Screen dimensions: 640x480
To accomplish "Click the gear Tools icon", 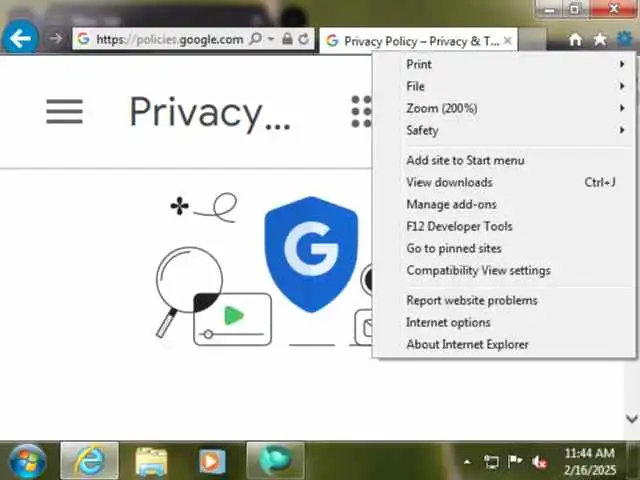I will pos(624,40).
